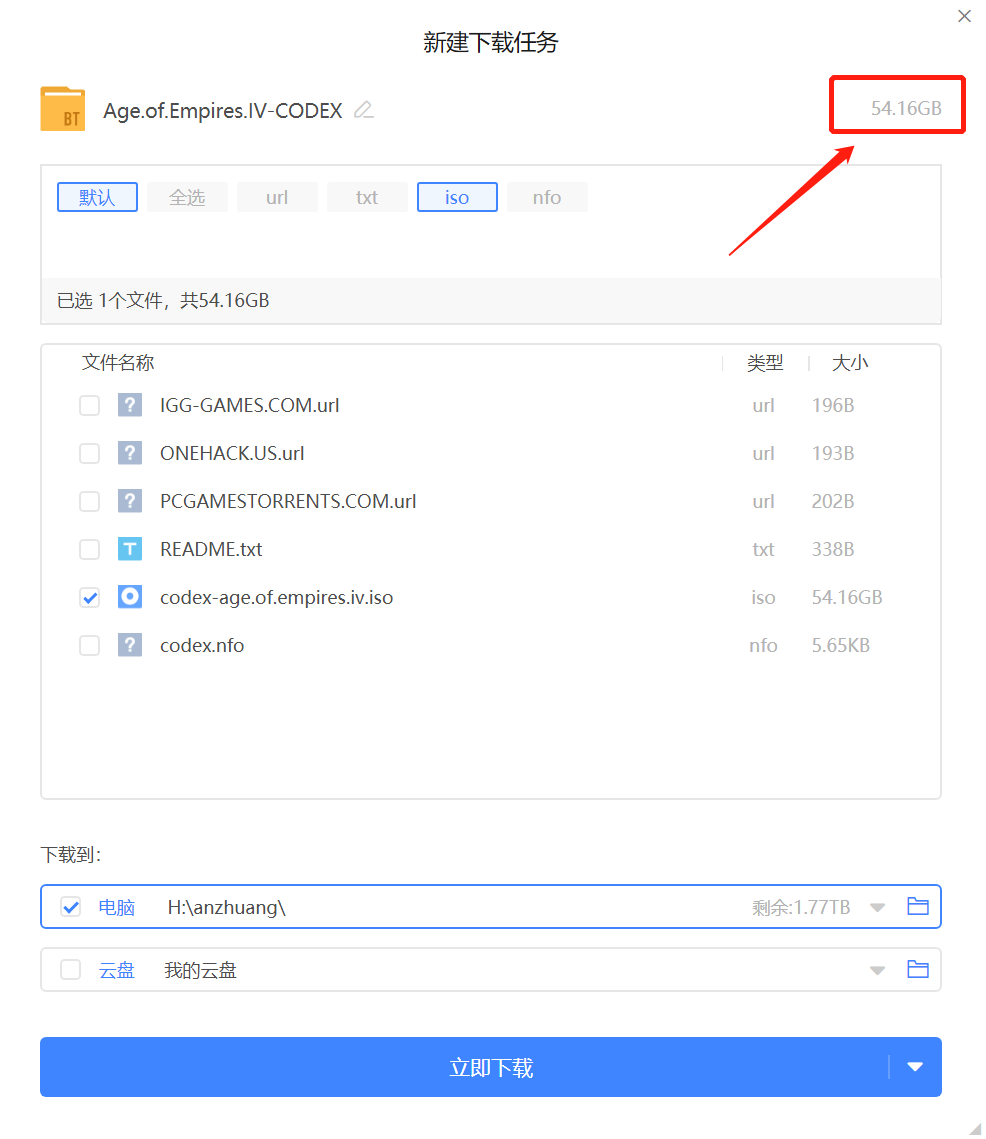
Task: Click the 剩余:1.77TB free space text
Action: click(801, 907)
